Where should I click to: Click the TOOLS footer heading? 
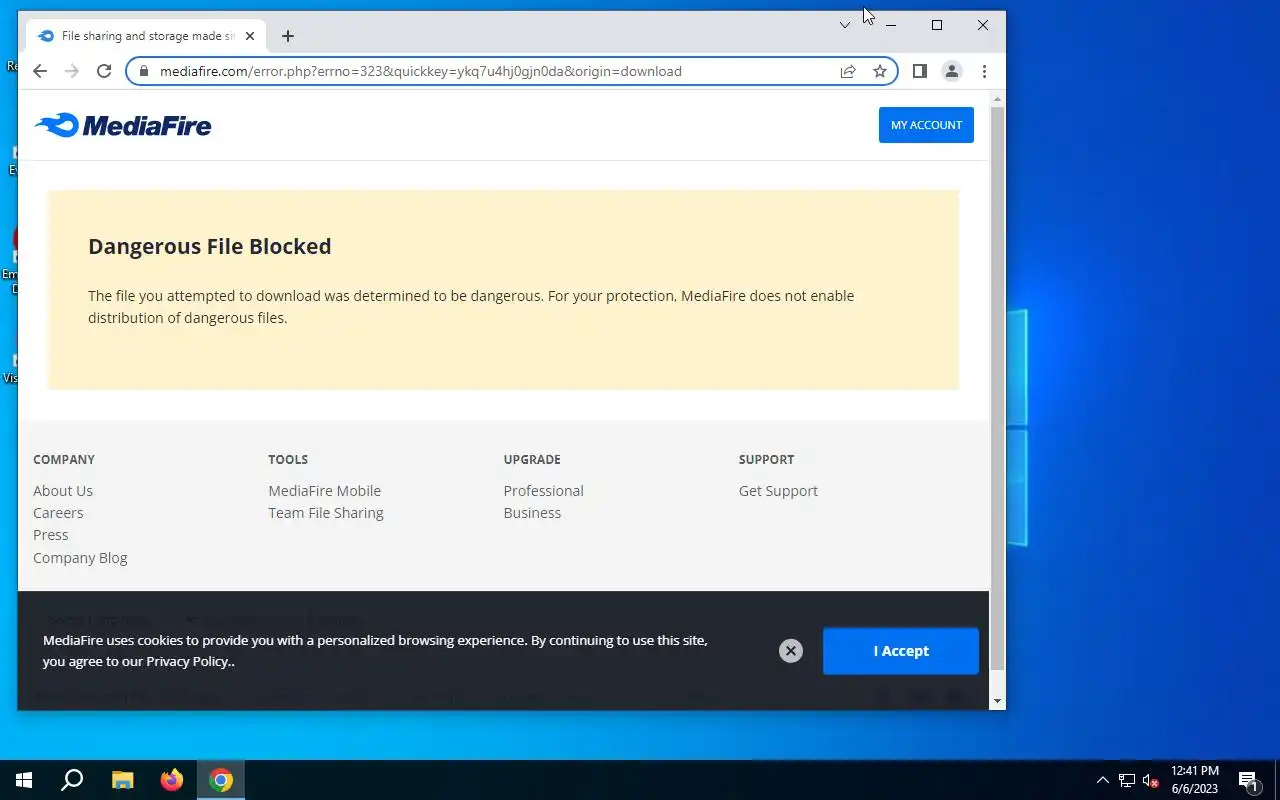click(x=288, y=460)
